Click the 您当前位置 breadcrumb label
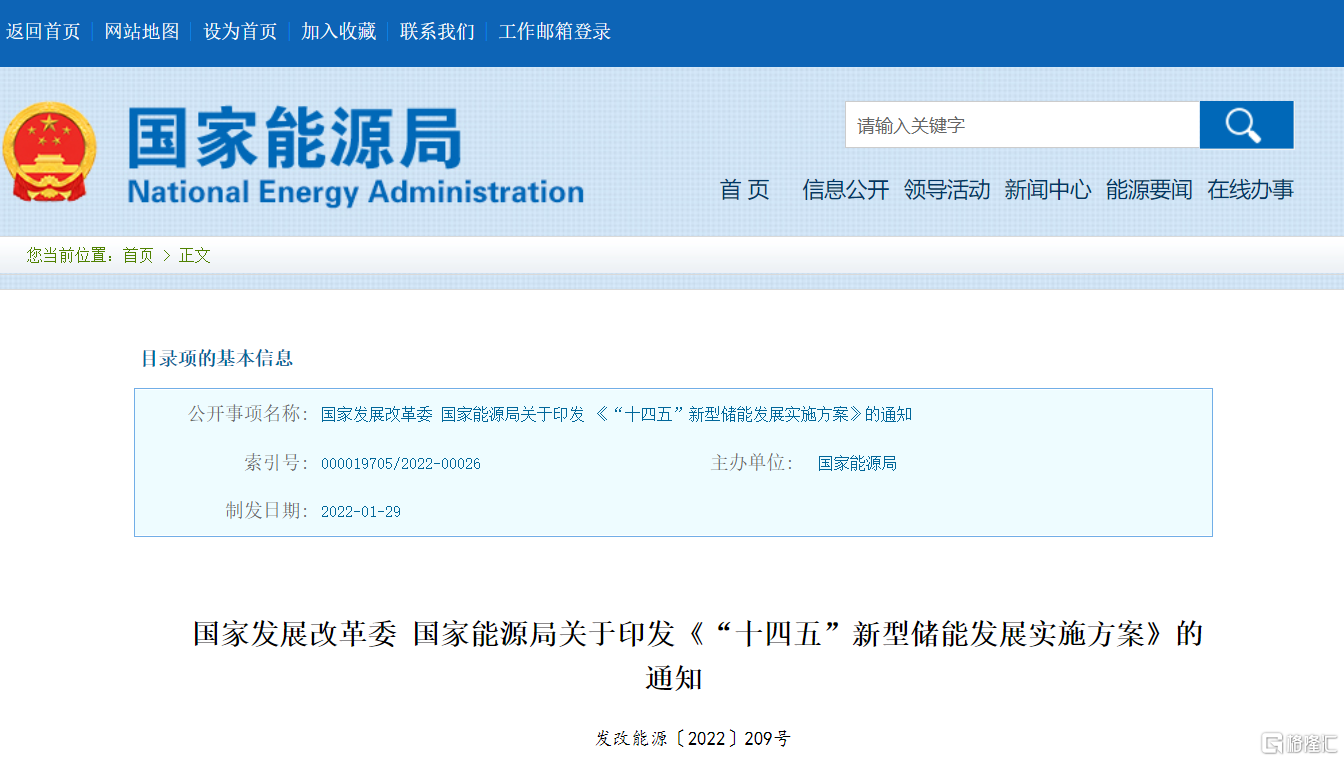Viewport: 1344px width, 762px height. pyautogui.click(x=72, y=255)
